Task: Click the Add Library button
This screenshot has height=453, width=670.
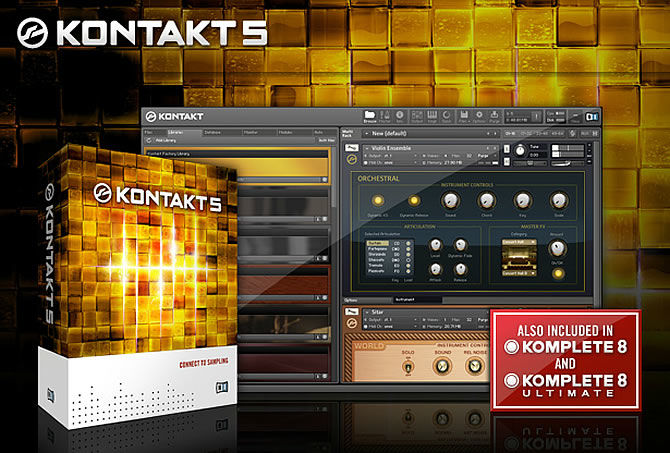Action: 166,140
